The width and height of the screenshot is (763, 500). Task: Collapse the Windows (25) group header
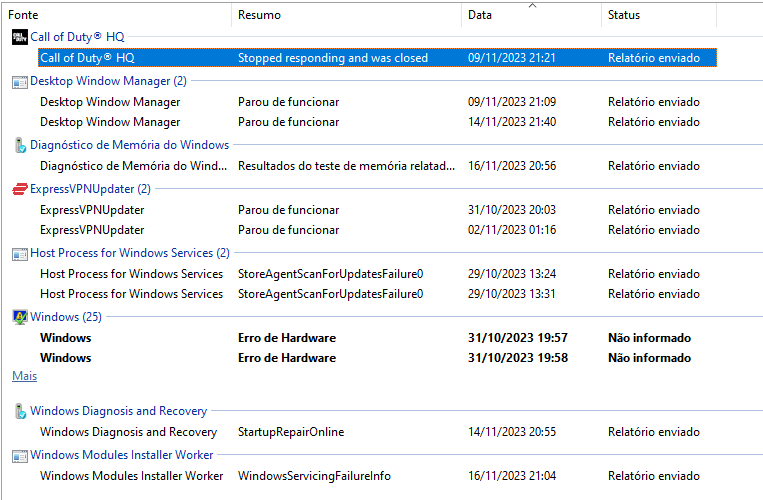click(66, 317)
